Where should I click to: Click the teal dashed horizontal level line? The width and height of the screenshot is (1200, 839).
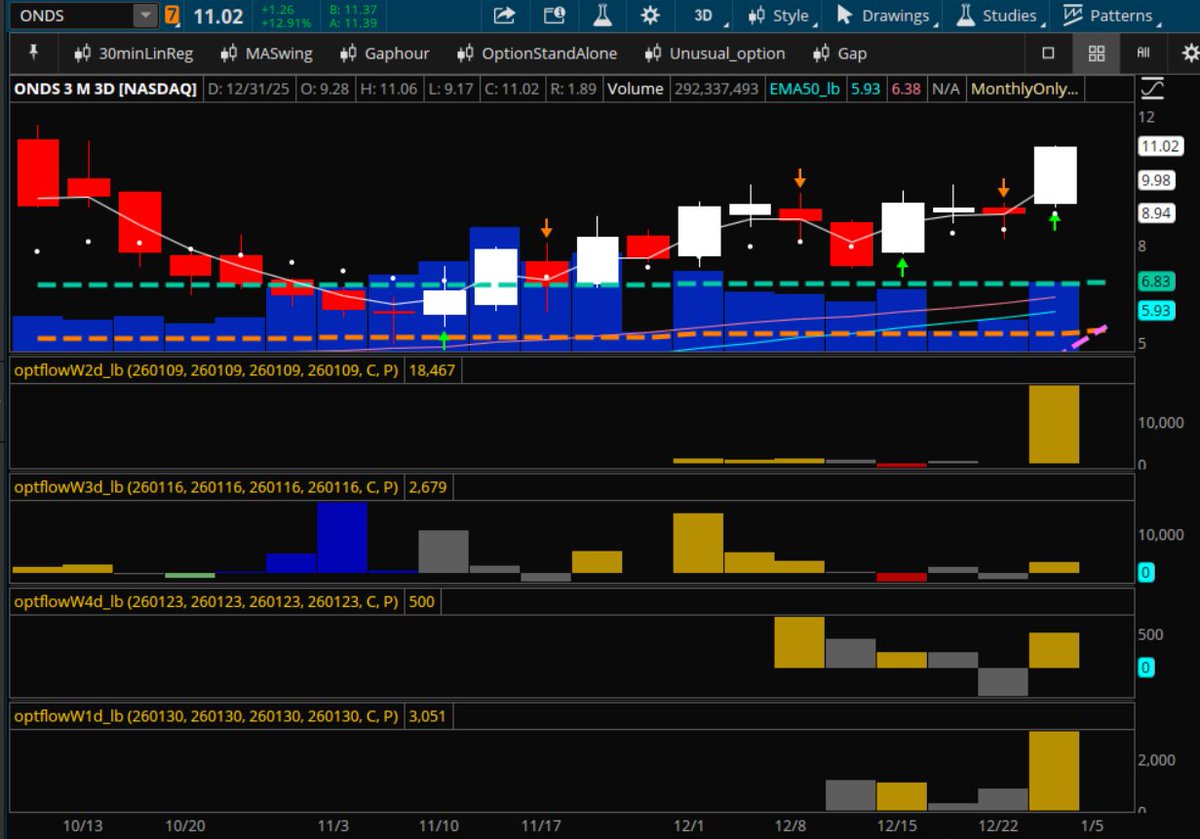click(x=571, y=285)
